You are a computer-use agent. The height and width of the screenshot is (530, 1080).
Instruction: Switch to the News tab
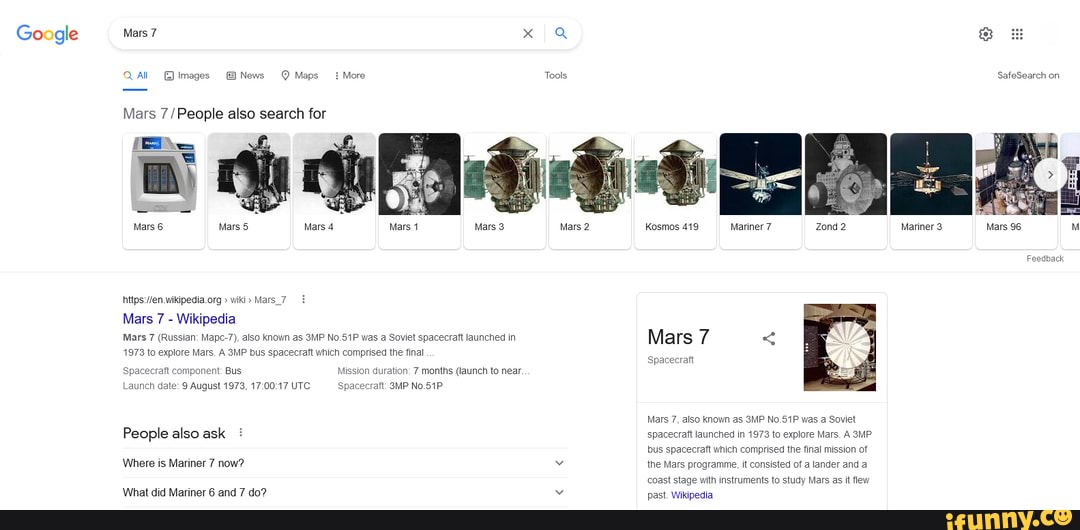coord(245,75)
